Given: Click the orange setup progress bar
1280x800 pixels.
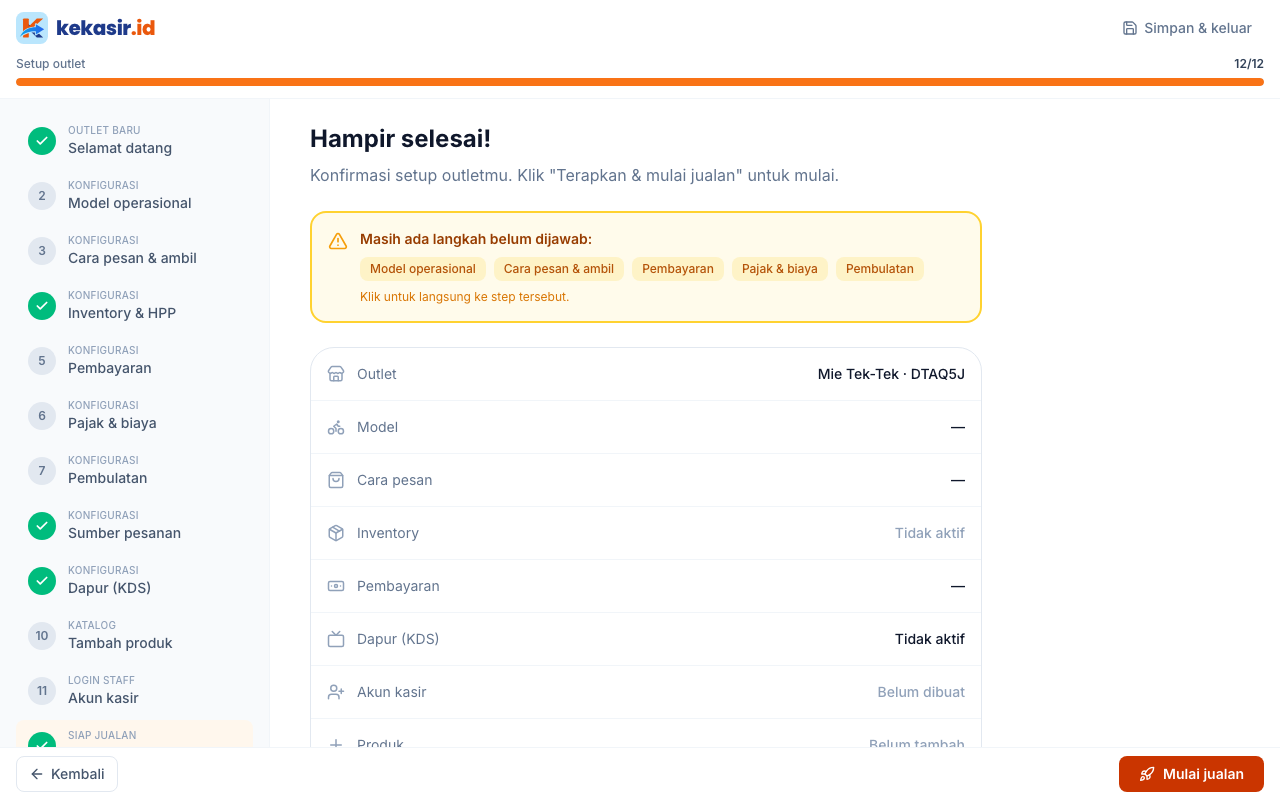Looking at the screenshot, I should click(640, 82).
